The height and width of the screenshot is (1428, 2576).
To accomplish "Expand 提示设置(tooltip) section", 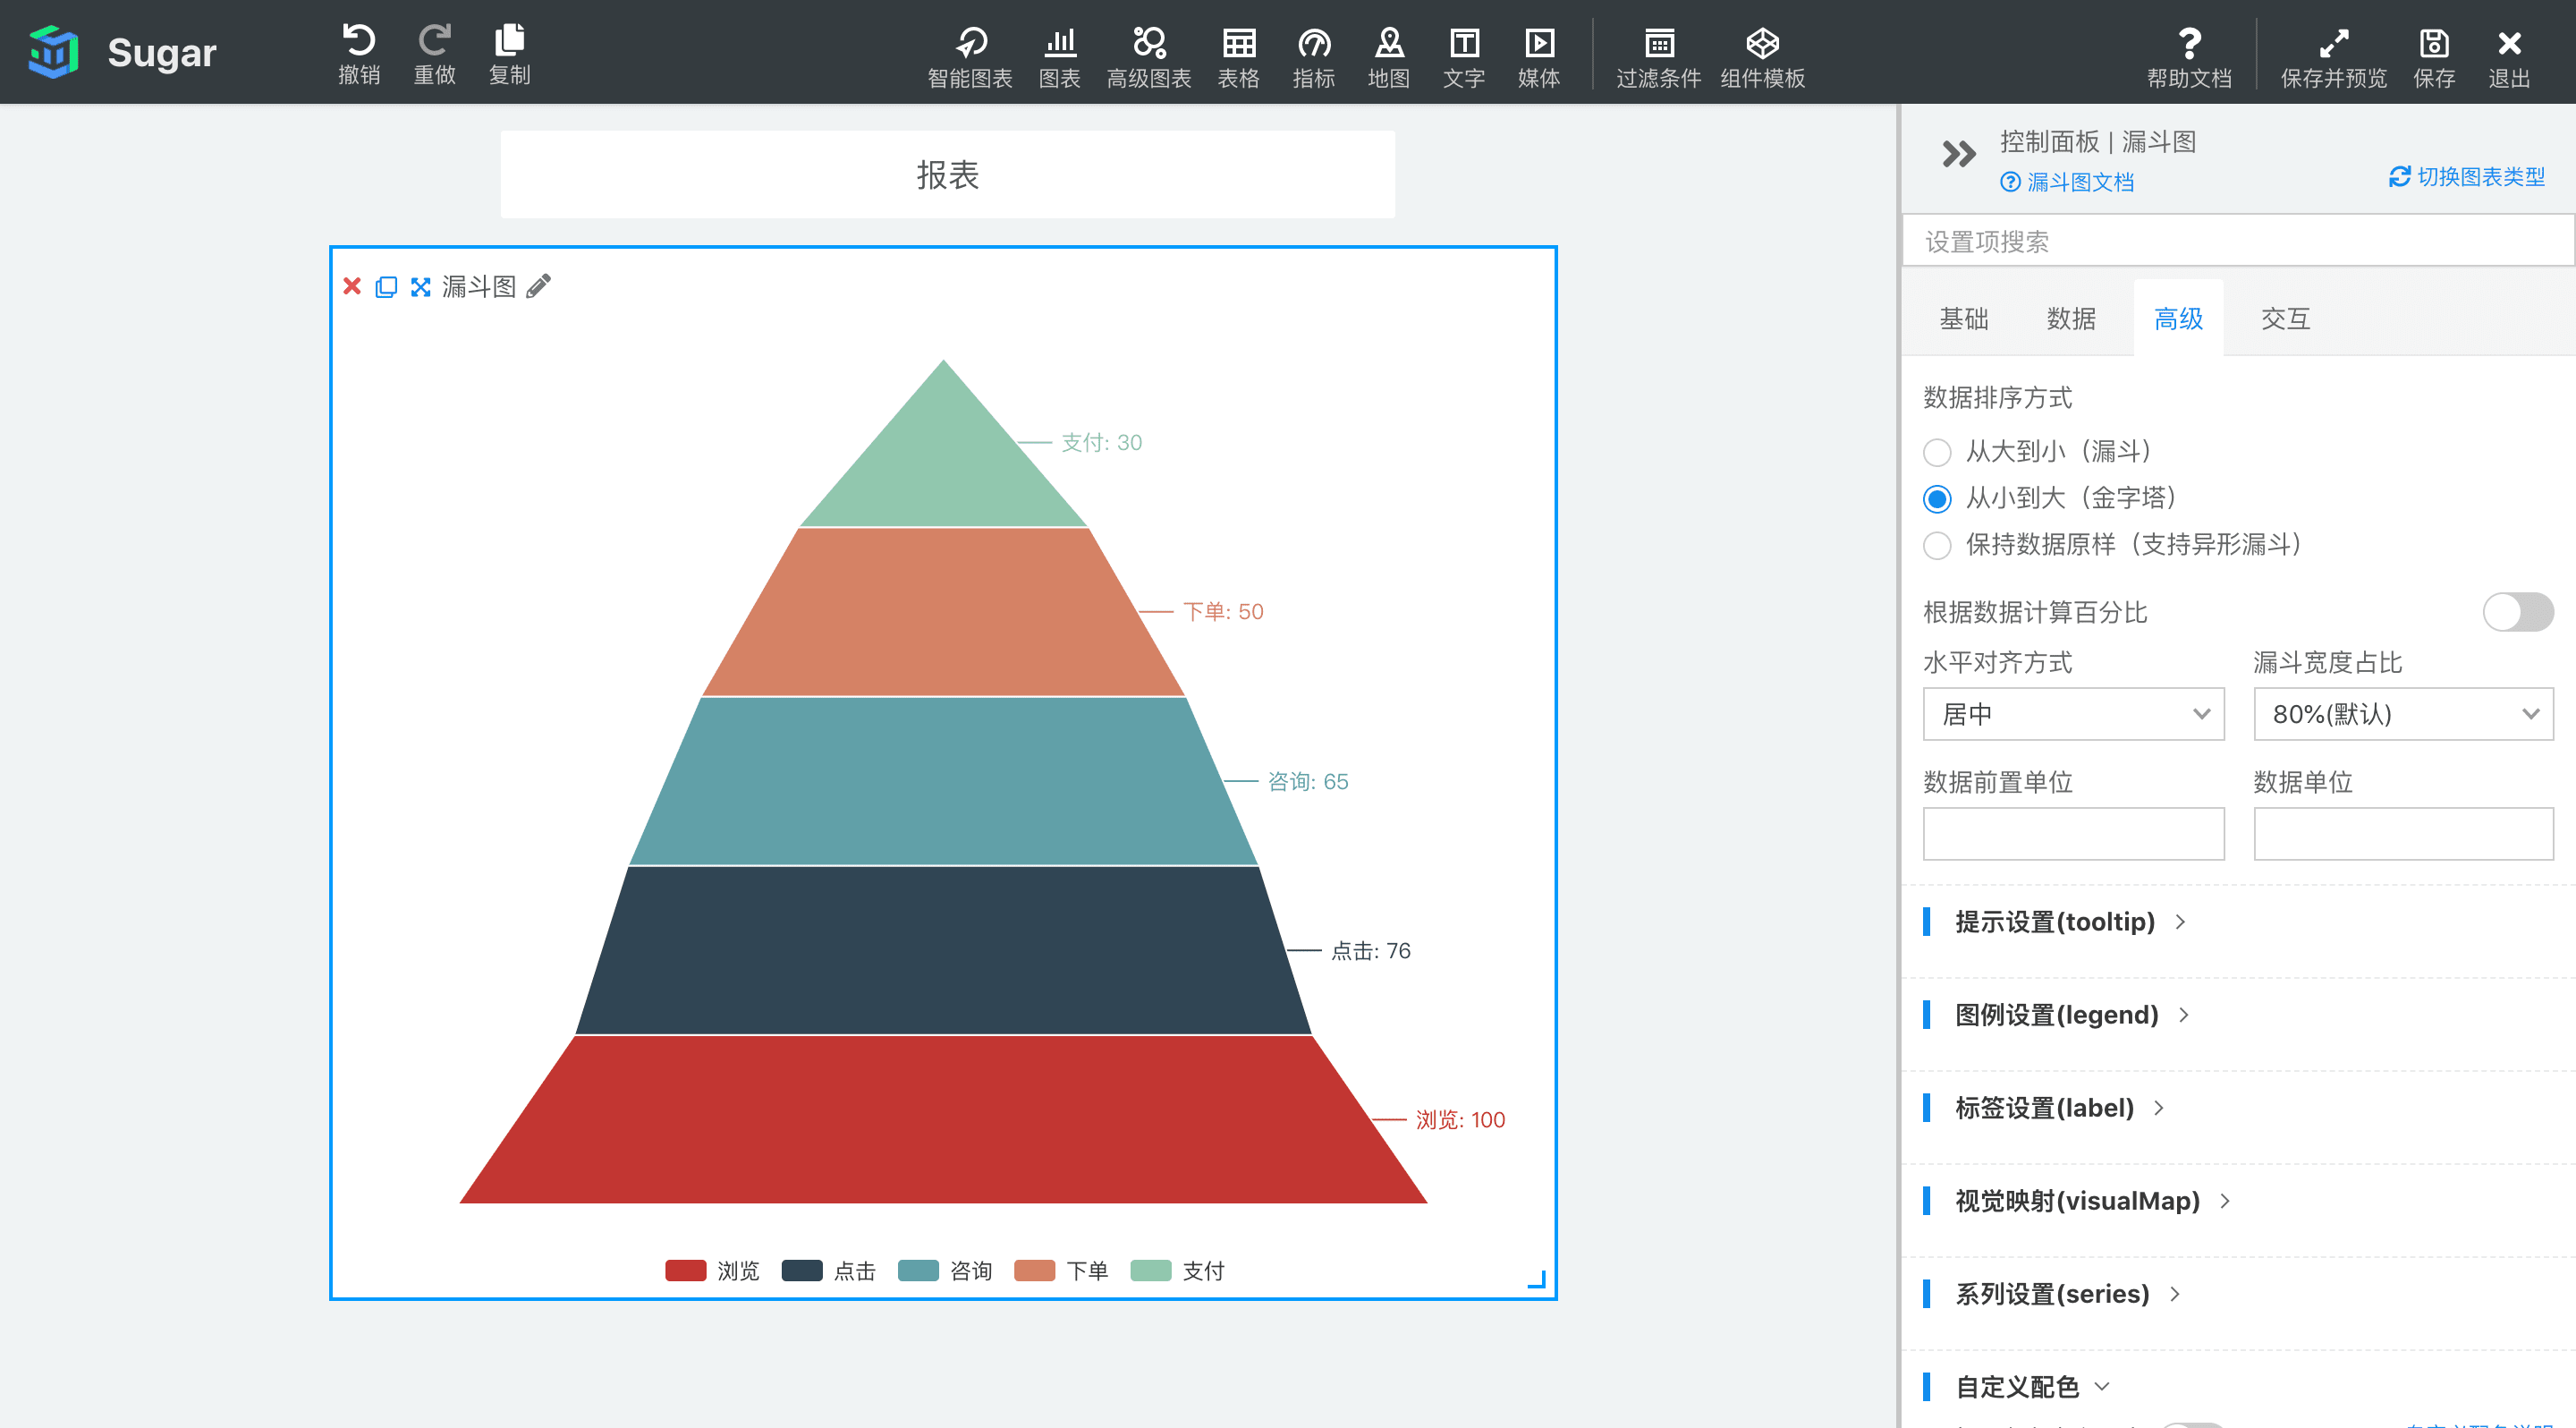I will (x=2054, y=922).
